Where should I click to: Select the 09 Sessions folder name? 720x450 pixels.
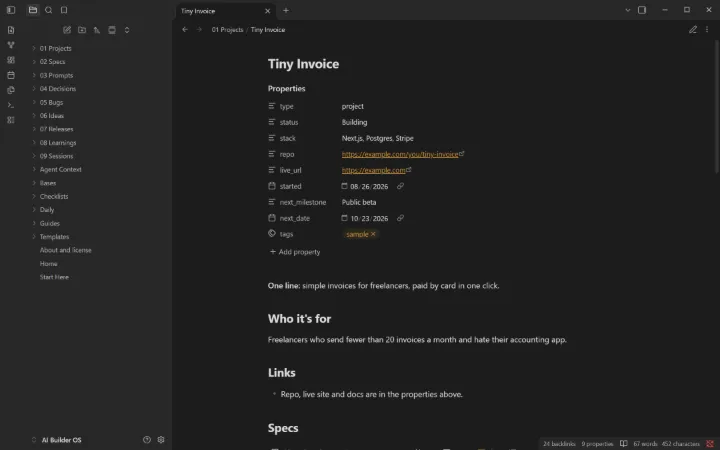point(56,156)
